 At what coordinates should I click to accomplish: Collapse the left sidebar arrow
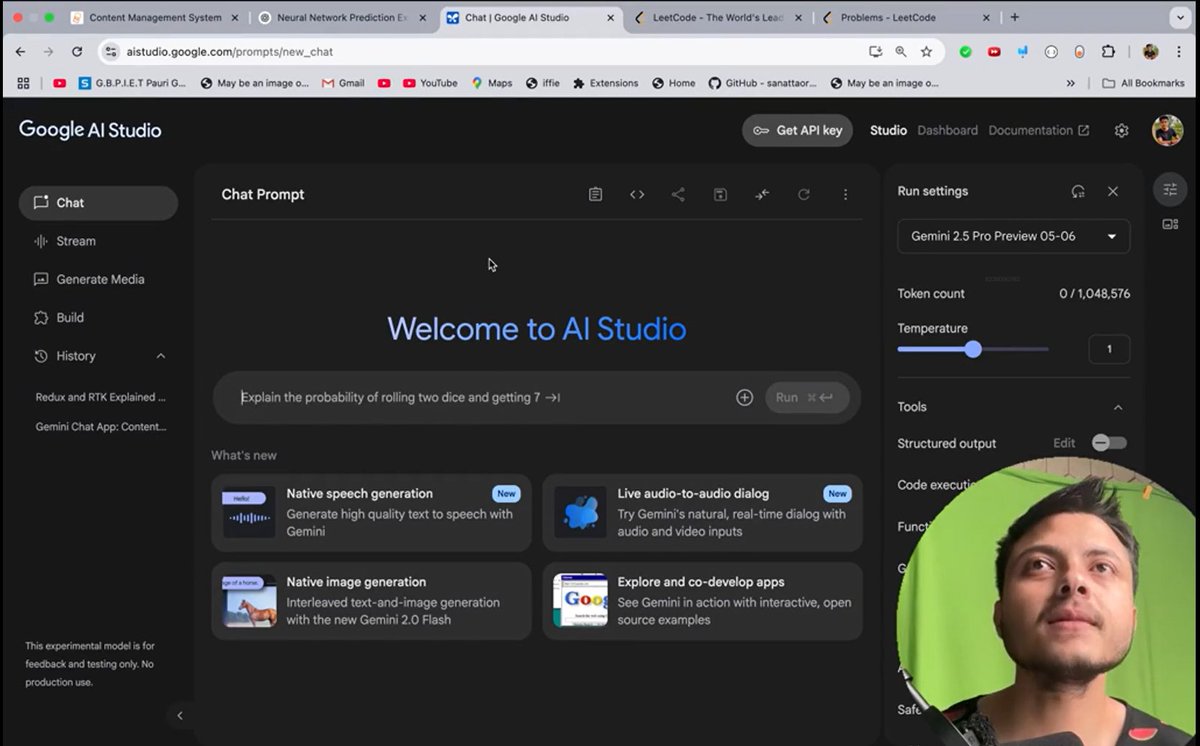[180, 715]
